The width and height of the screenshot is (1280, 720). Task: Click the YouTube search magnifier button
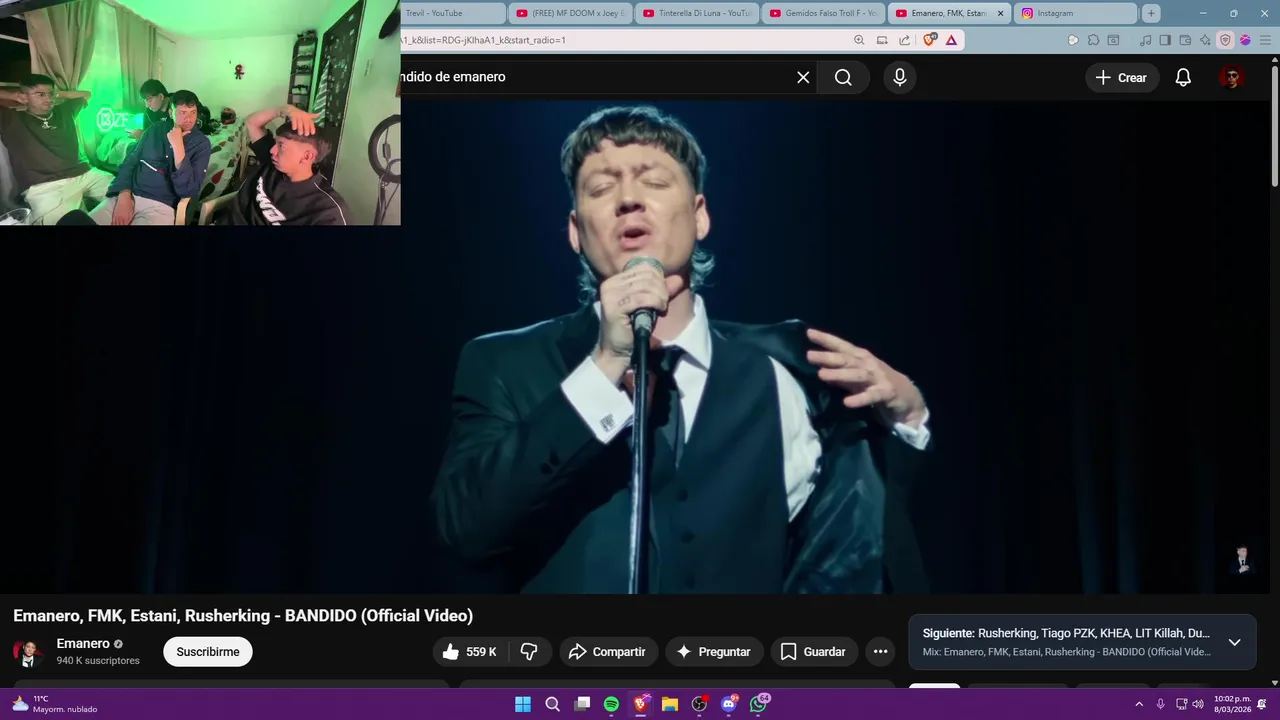pyautogui.click(x=843, y=77)
